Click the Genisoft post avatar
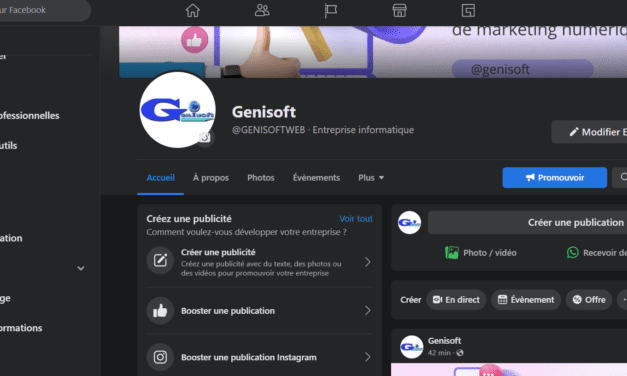This screenshot has width=627, height=376. [411, 347]
